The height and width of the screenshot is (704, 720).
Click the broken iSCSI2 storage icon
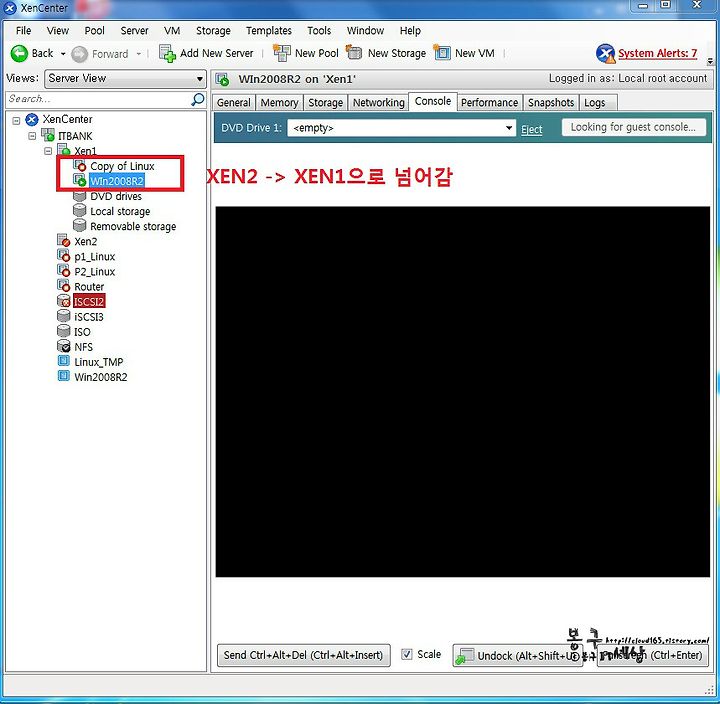[x=63, y=301]
